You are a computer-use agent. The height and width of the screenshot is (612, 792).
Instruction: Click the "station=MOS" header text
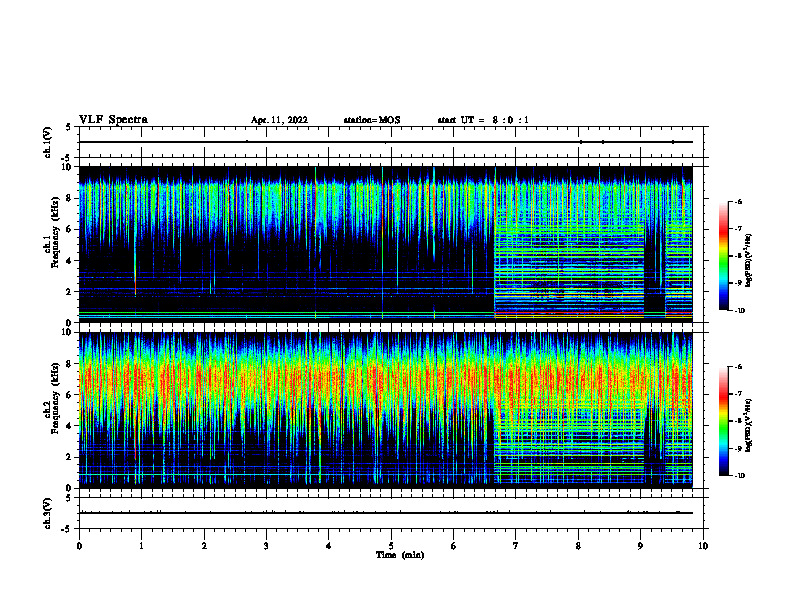(x=372, y=120)
